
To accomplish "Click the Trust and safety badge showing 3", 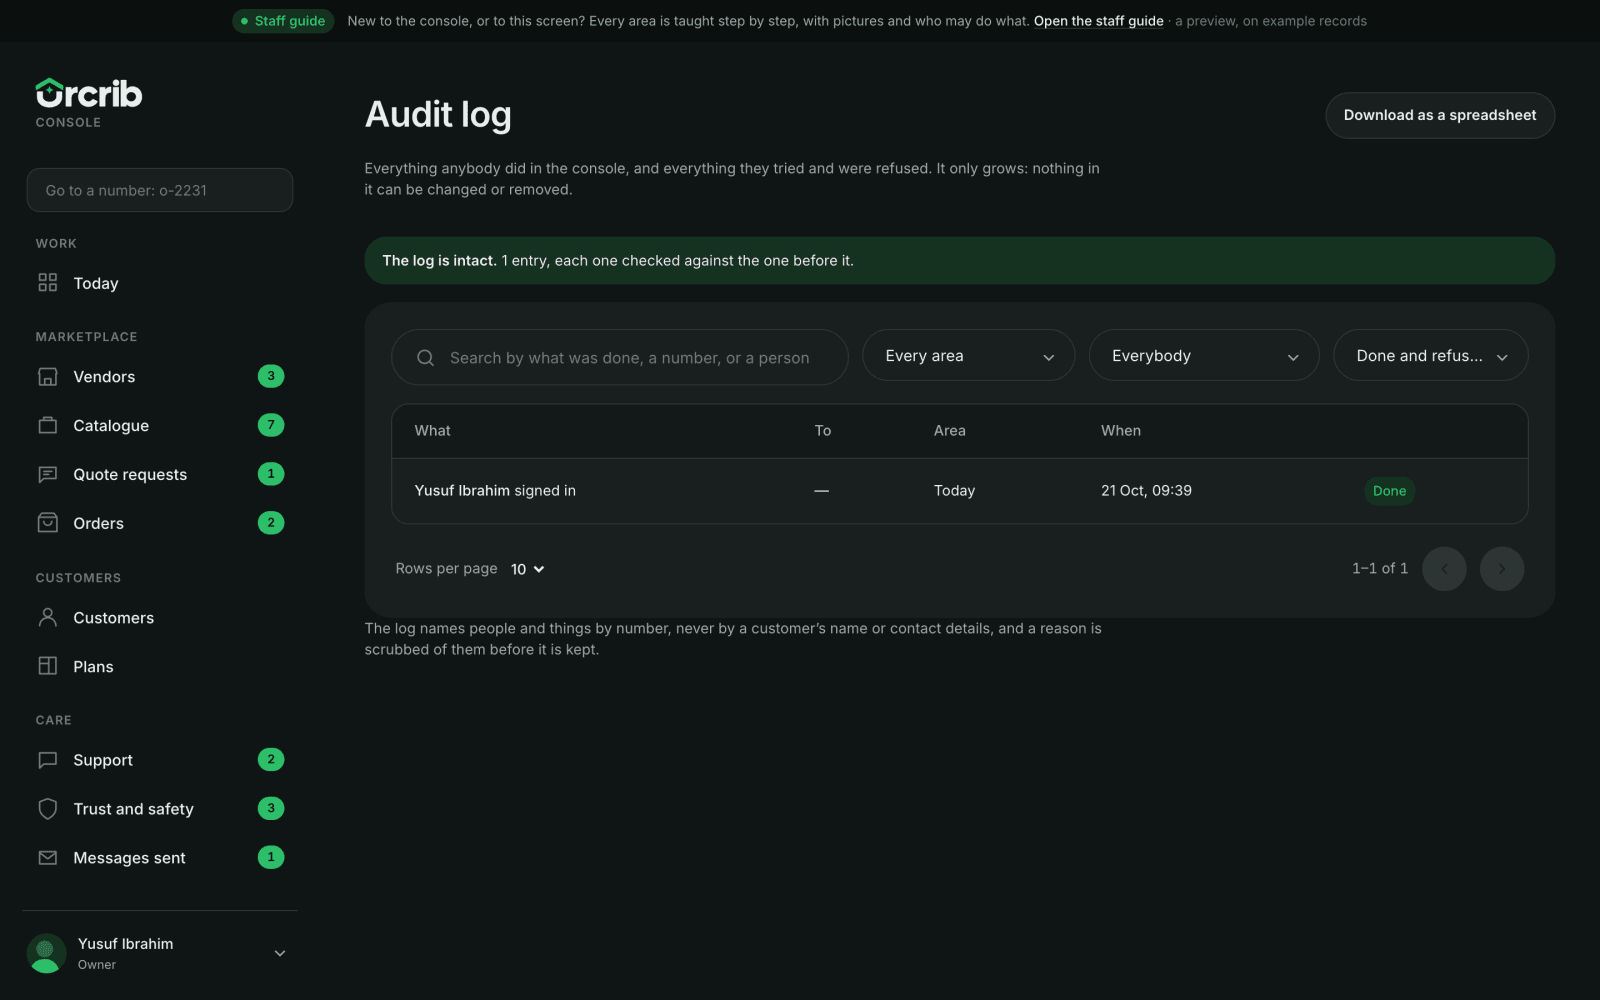I will pyautogui.click(x=271, y=808).
